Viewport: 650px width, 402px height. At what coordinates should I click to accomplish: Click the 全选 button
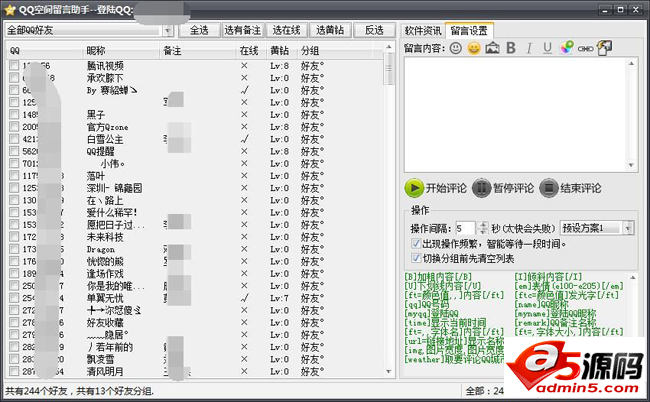click(199, 30)
